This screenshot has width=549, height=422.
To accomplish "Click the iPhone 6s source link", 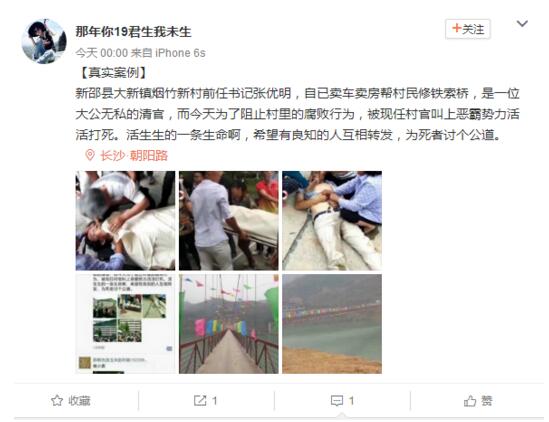I will click(180, 53).
